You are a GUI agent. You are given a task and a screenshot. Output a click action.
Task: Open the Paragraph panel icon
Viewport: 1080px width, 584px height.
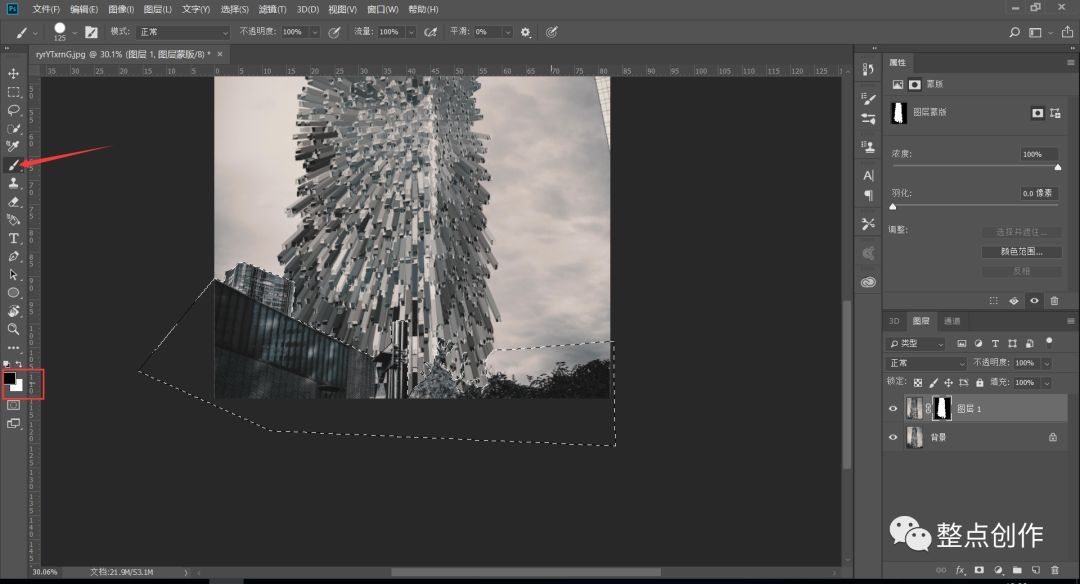(x=868, y=196)
